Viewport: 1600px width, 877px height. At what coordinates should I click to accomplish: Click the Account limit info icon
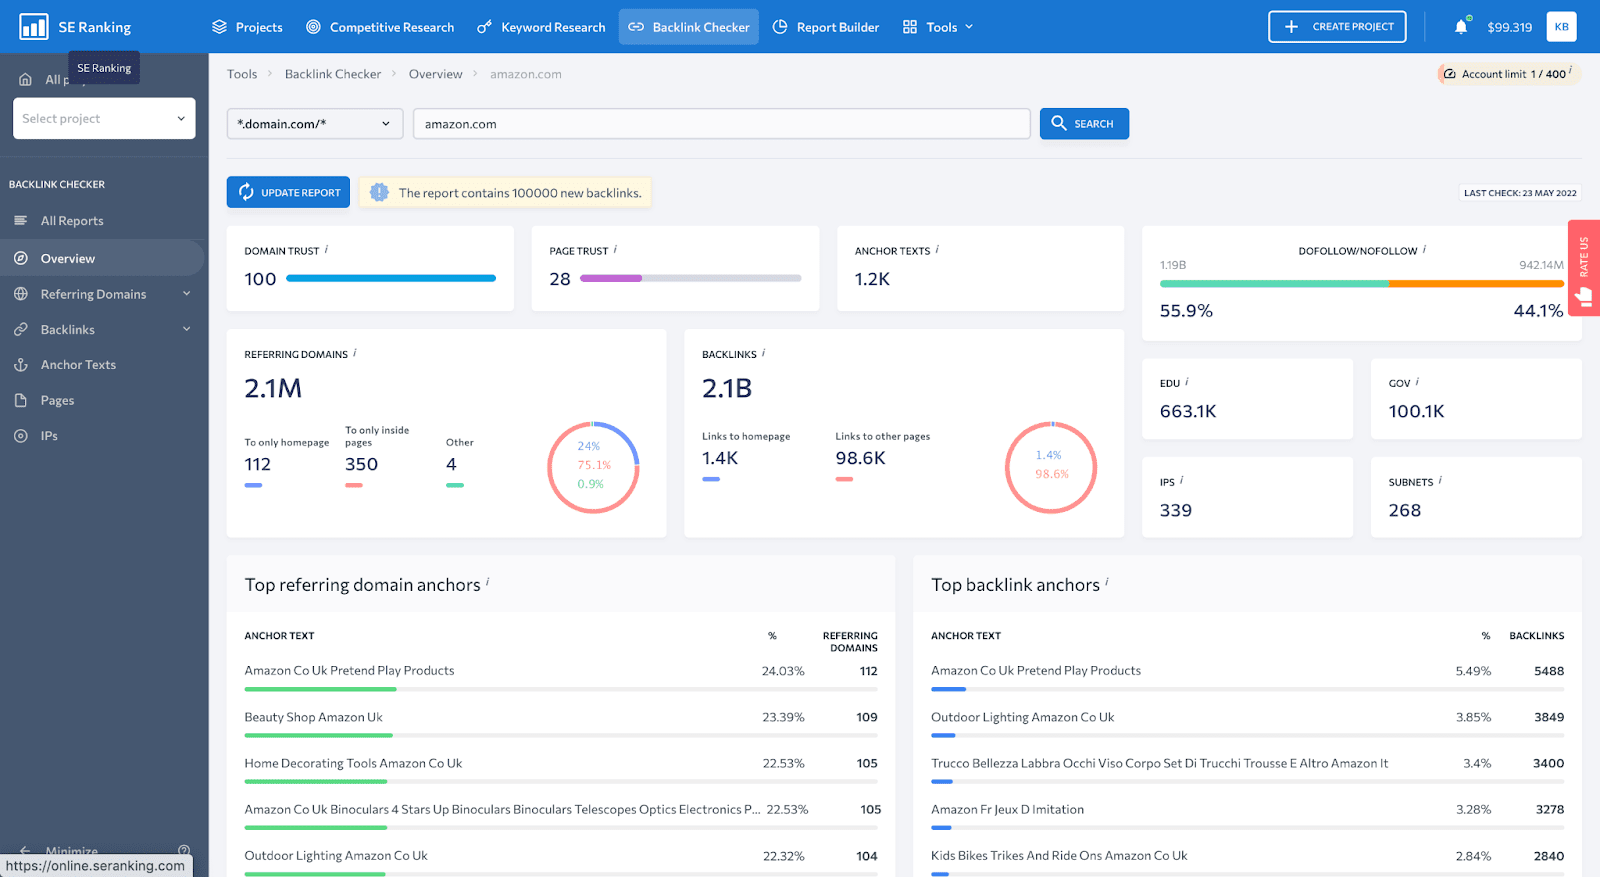(1571, 70)
